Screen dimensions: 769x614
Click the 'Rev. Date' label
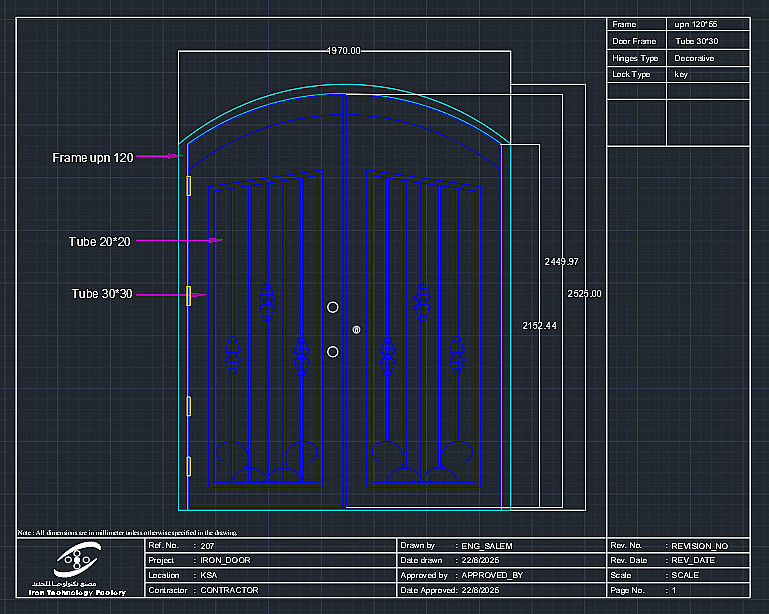point(629,560)
